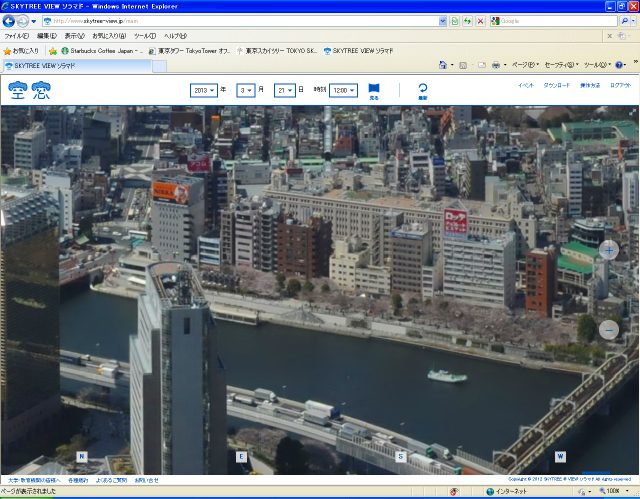Click the blue flag view icon

click(374, 88)
